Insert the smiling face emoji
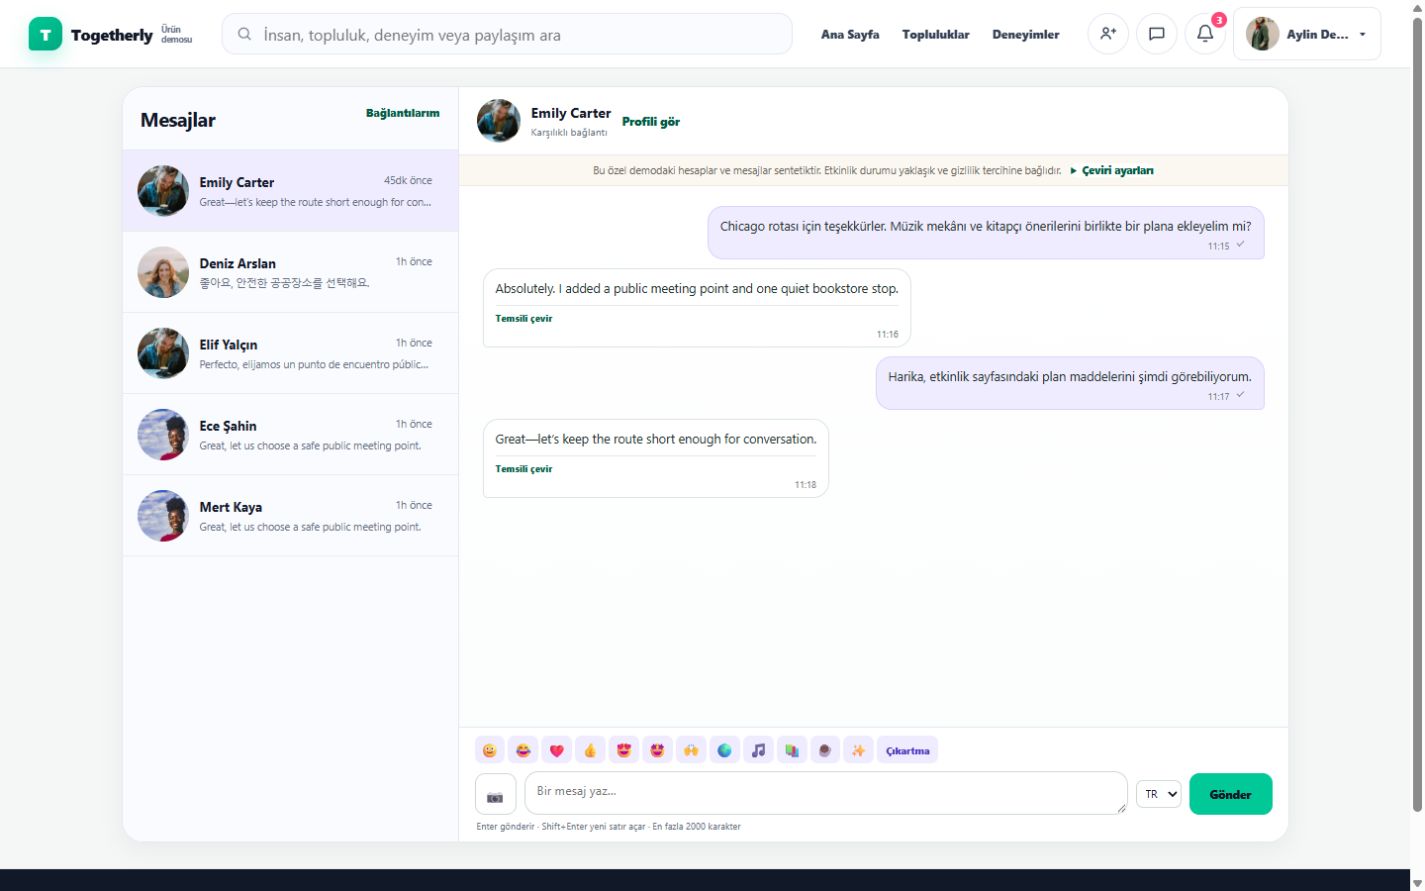 tap(490, 751)
